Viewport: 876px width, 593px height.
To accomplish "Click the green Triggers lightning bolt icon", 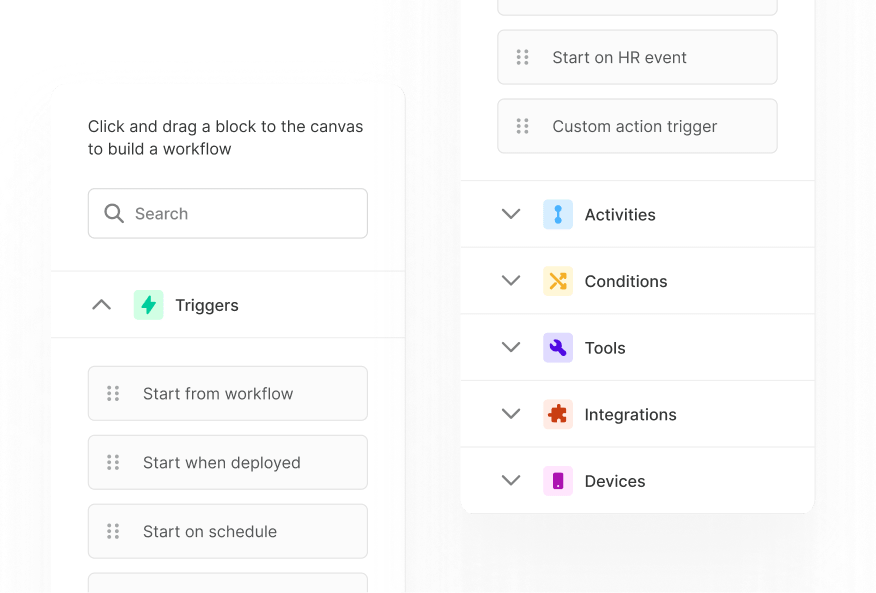I will click(x=148, y=305).
